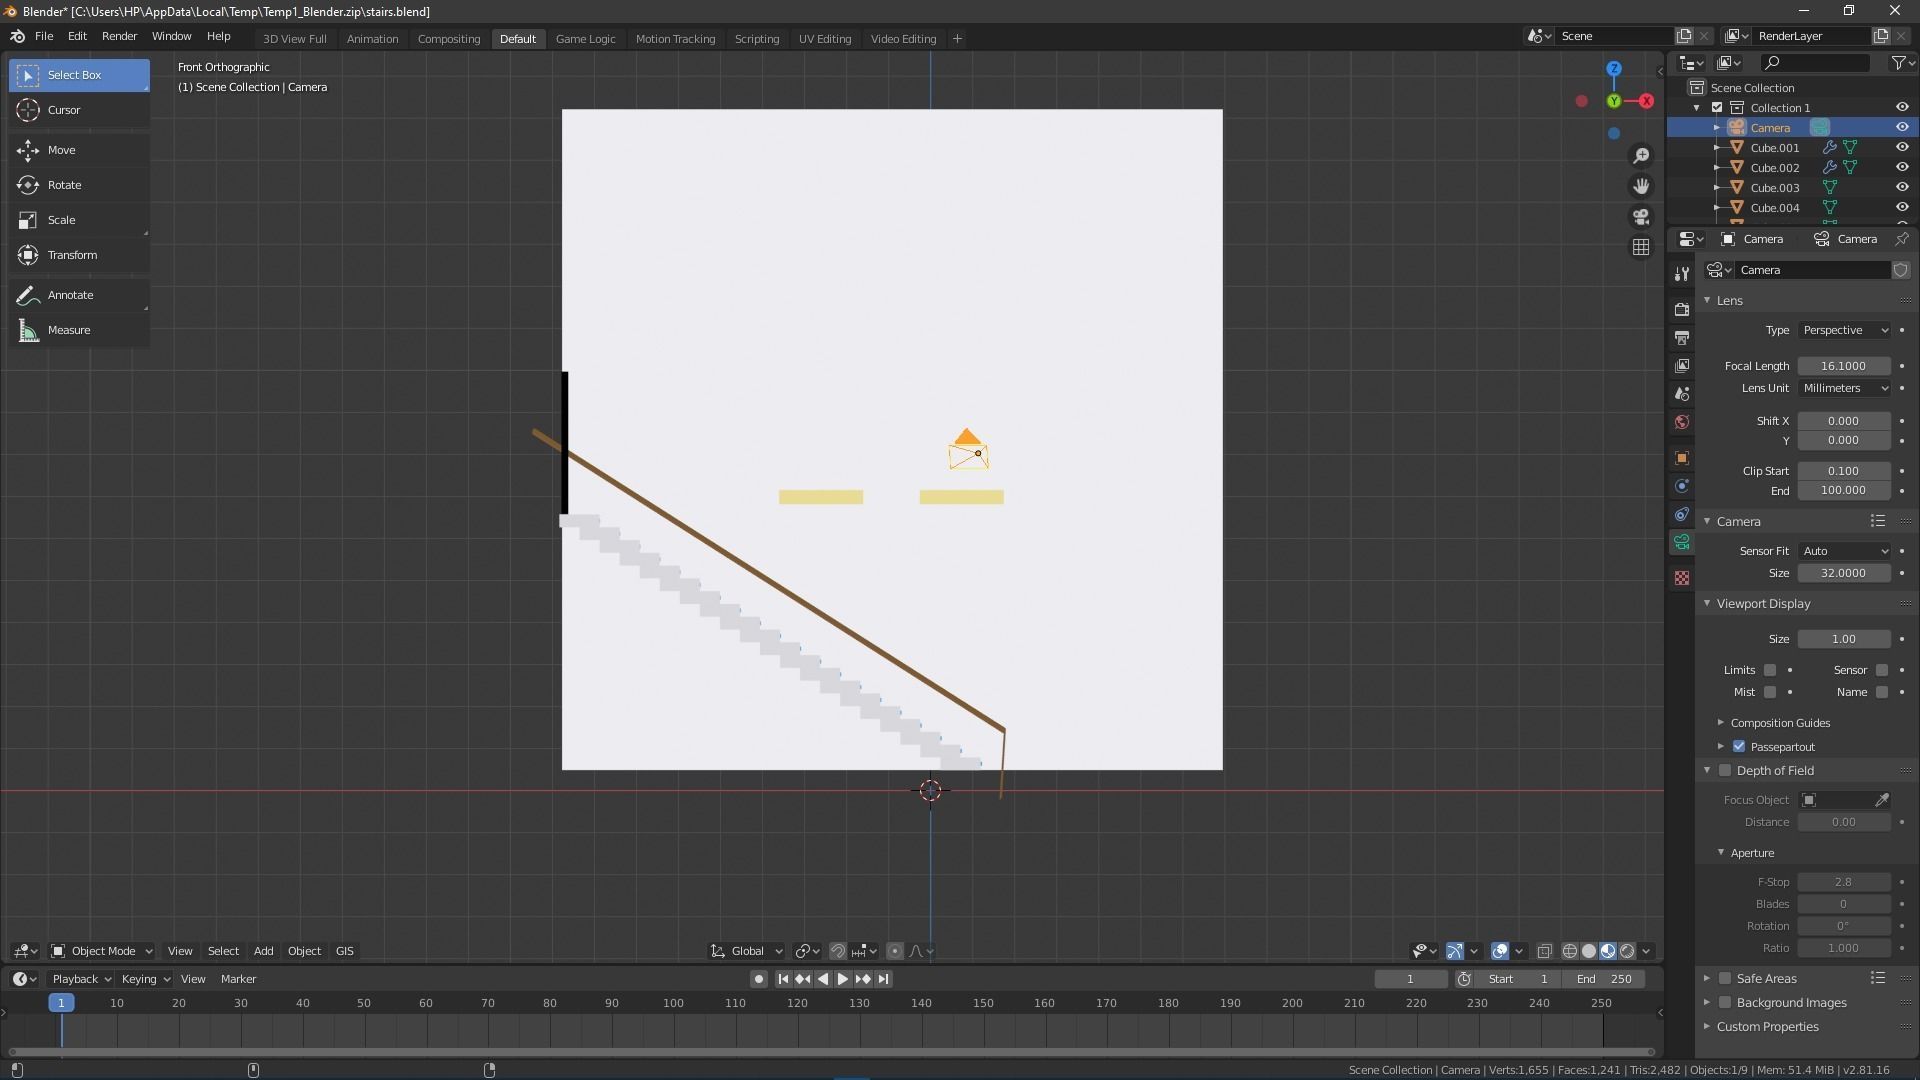Open the Sensor Fit Auto dropdown

(x=1845, y=551)
